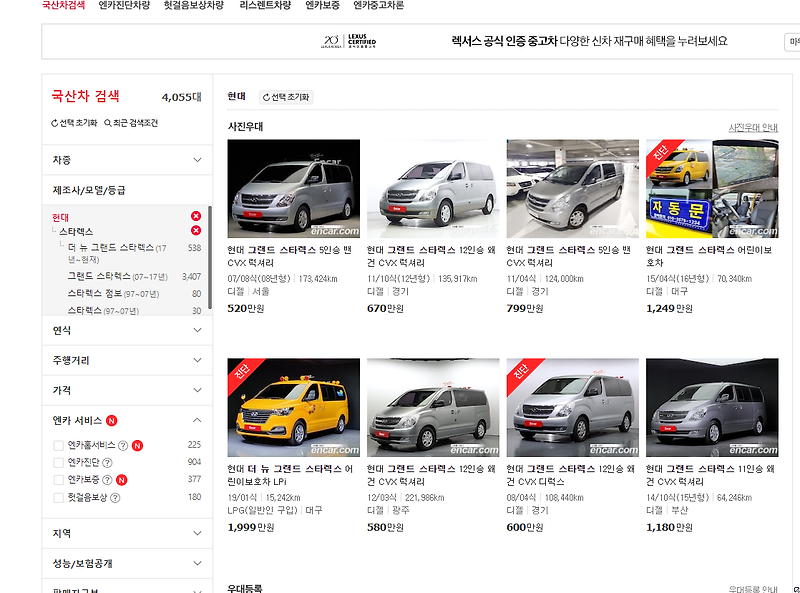Click the Lexus Certified logo in banner
The width and height of the screenshot is (800, 593).
click(x=348, y=41)
